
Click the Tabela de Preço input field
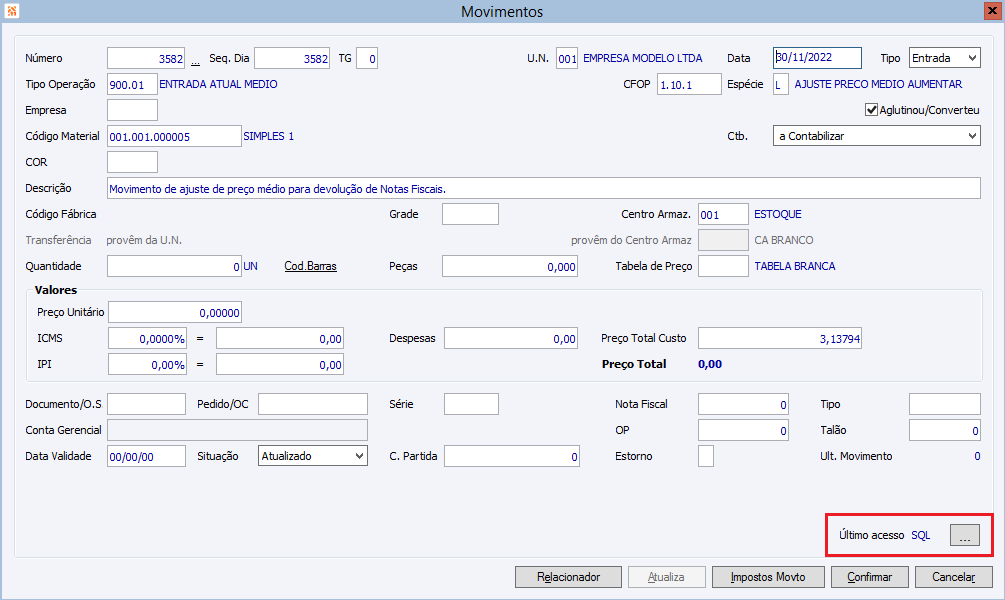723,266
